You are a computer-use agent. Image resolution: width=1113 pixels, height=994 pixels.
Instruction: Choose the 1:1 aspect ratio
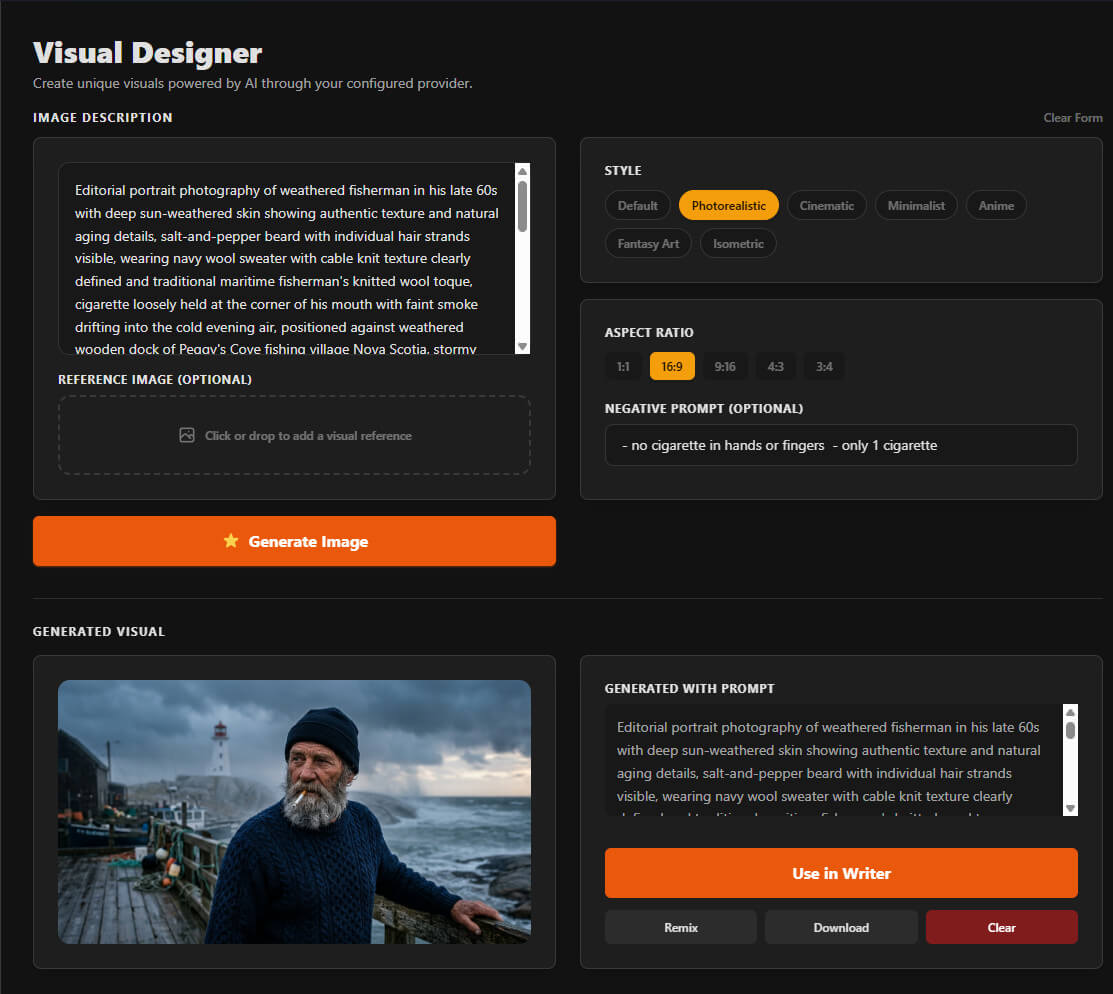pyautogui.click(x=623, y=366)
